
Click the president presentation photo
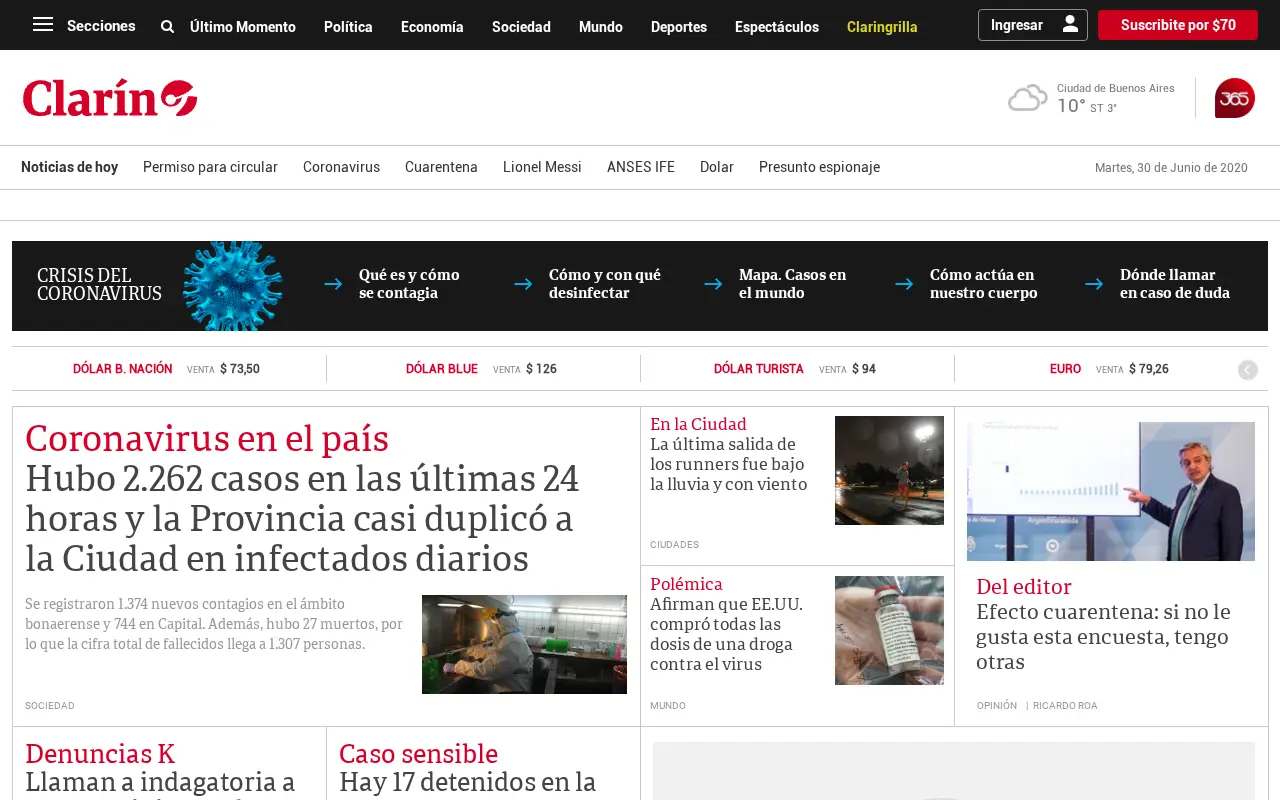[1111, 491]
